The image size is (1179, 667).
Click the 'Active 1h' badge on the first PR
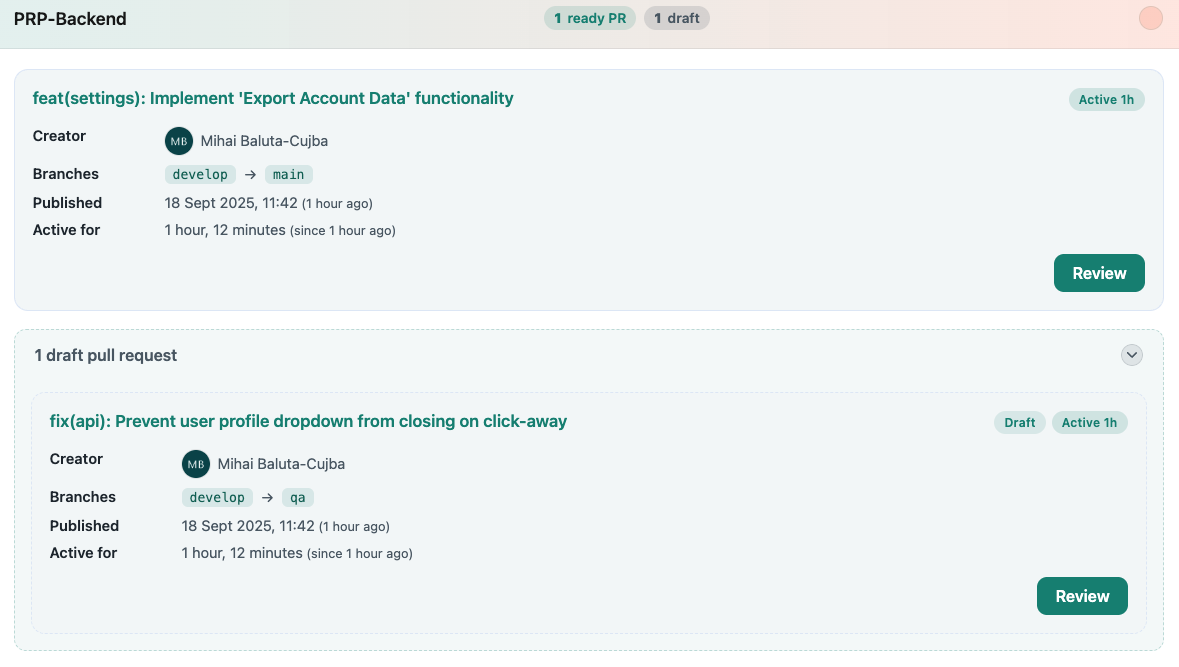[1106, 99]
